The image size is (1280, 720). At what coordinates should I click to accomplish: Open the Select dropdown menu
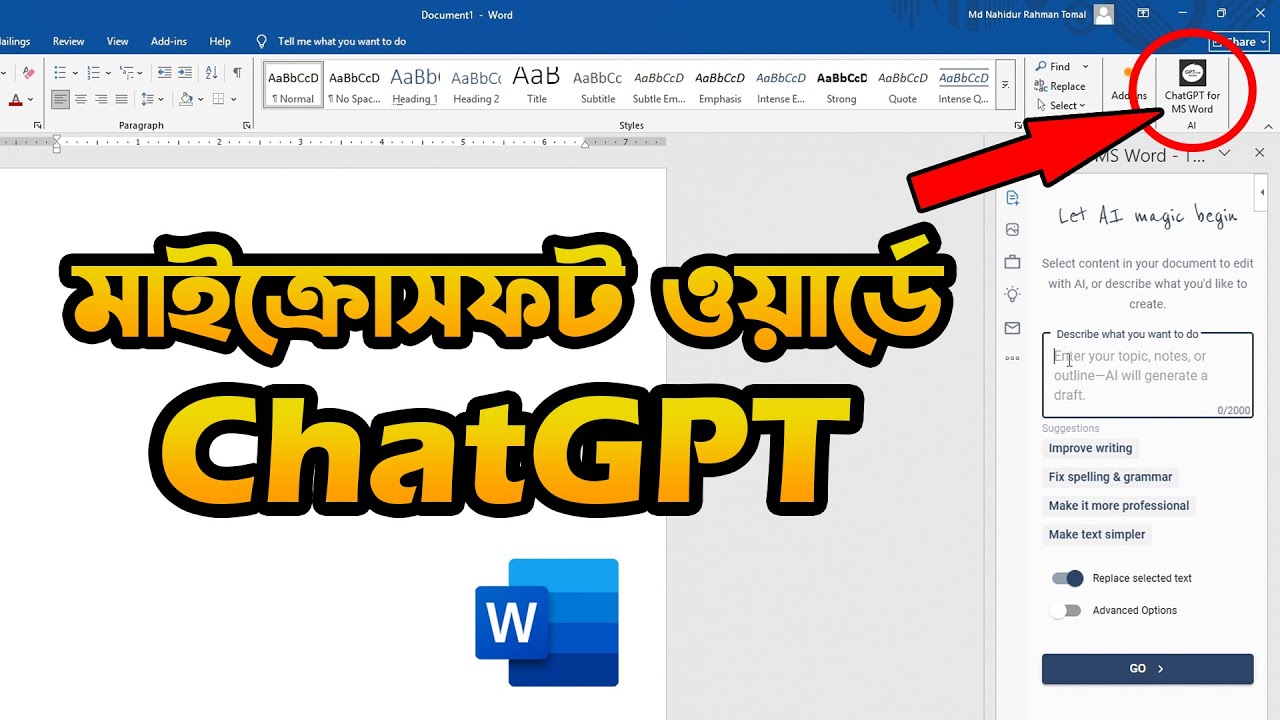(x=1061, y=105)
